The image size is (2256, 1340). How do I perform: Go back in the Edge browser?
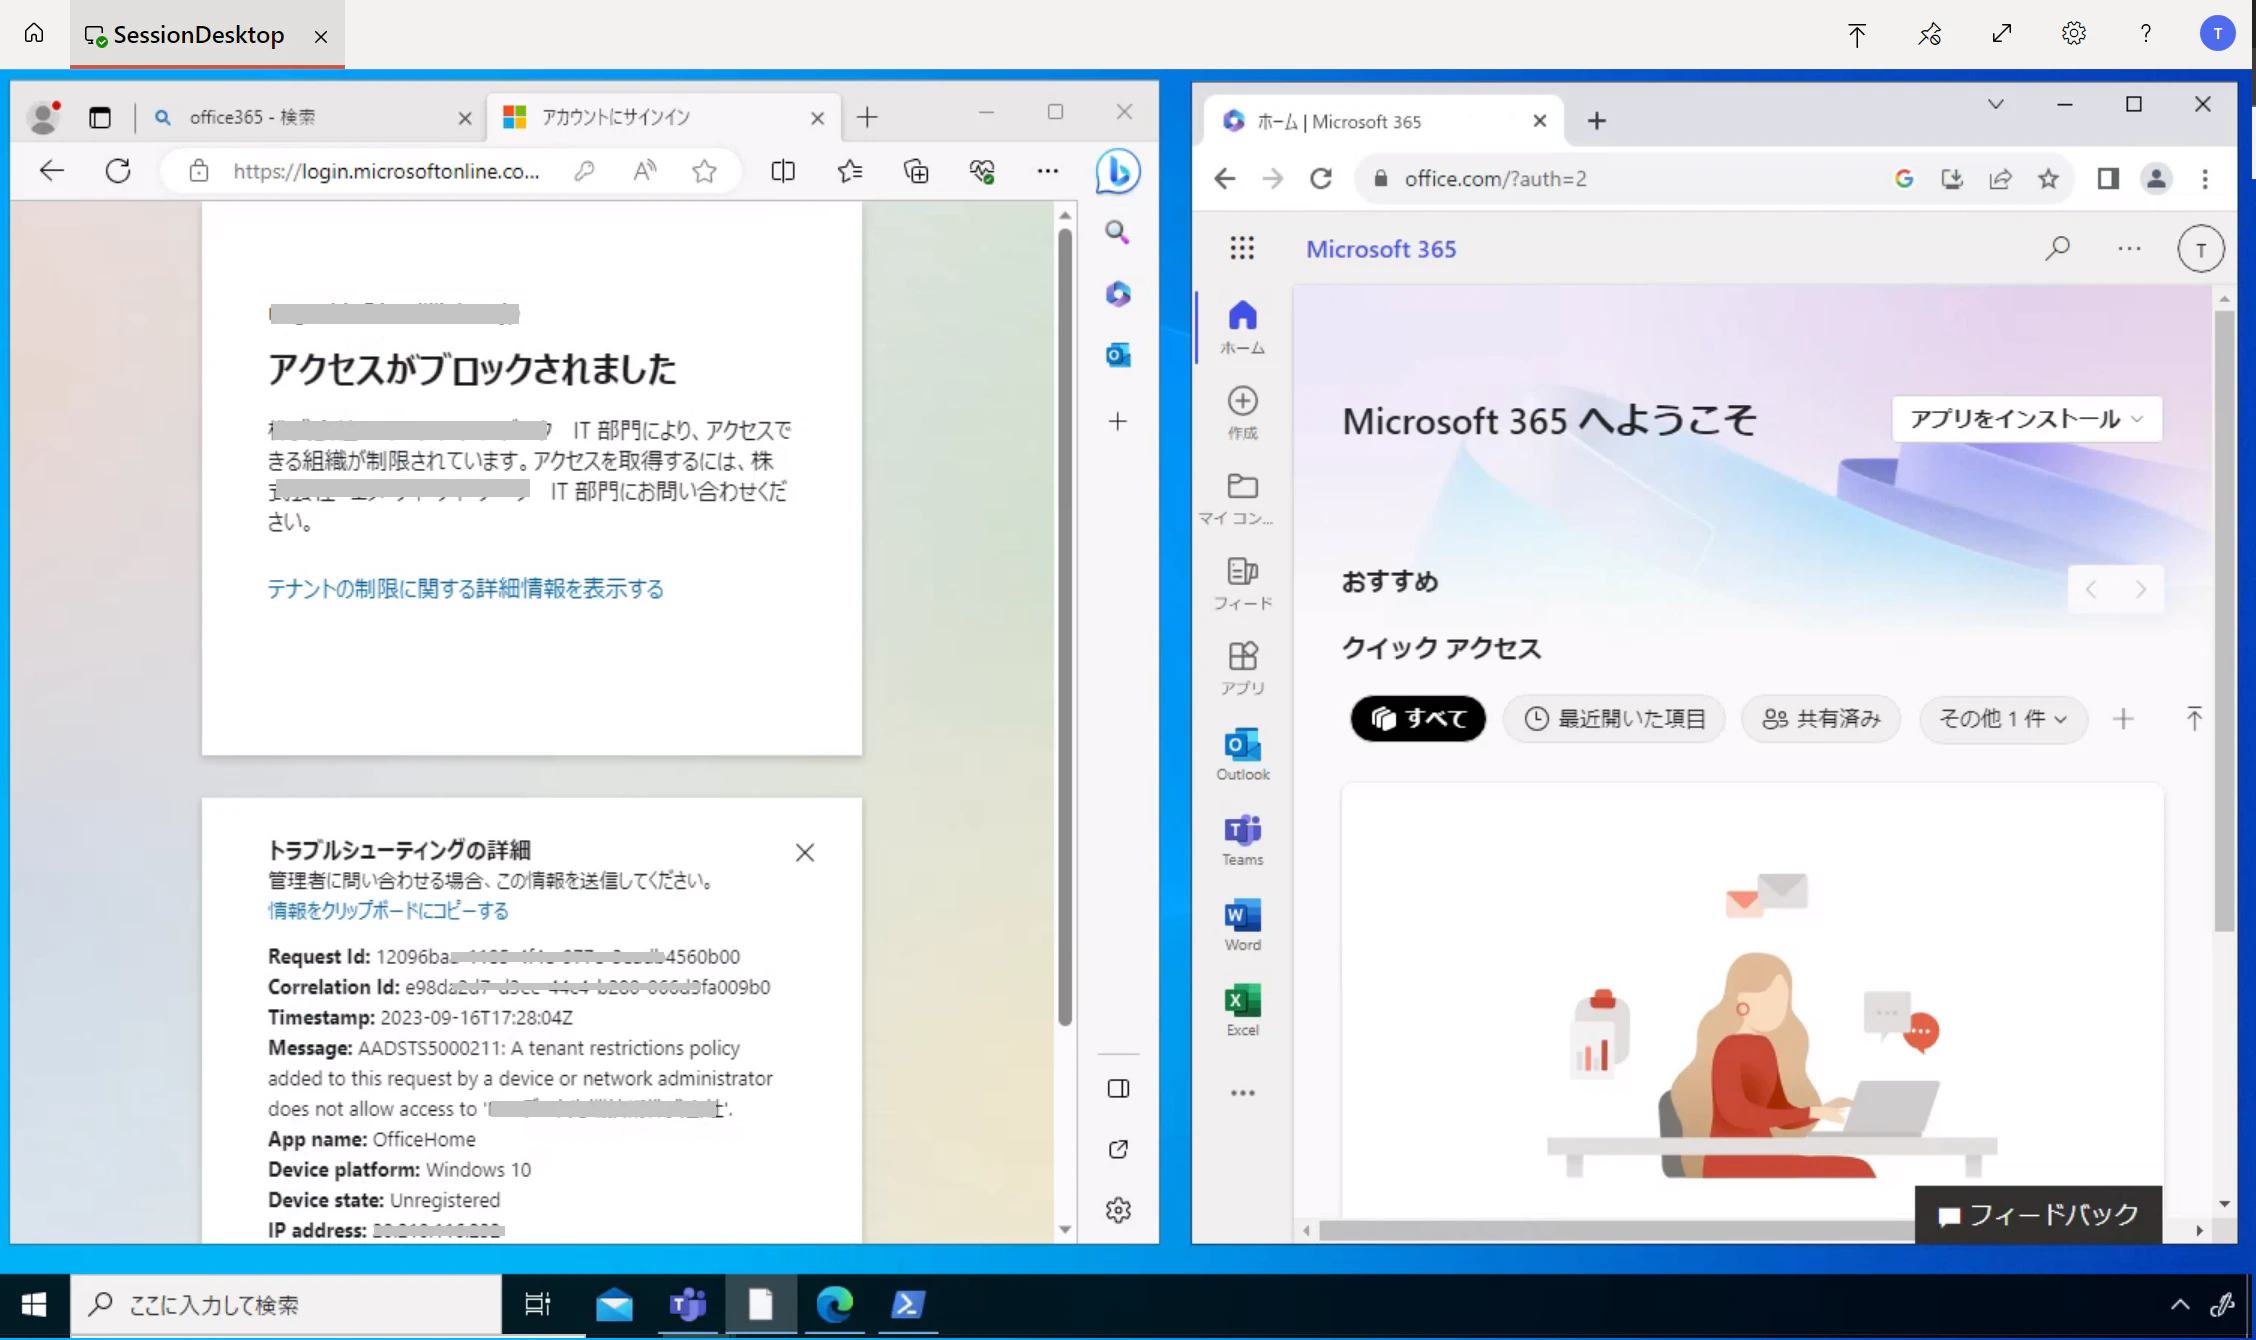pyautogui.click(x=52, y=171)
